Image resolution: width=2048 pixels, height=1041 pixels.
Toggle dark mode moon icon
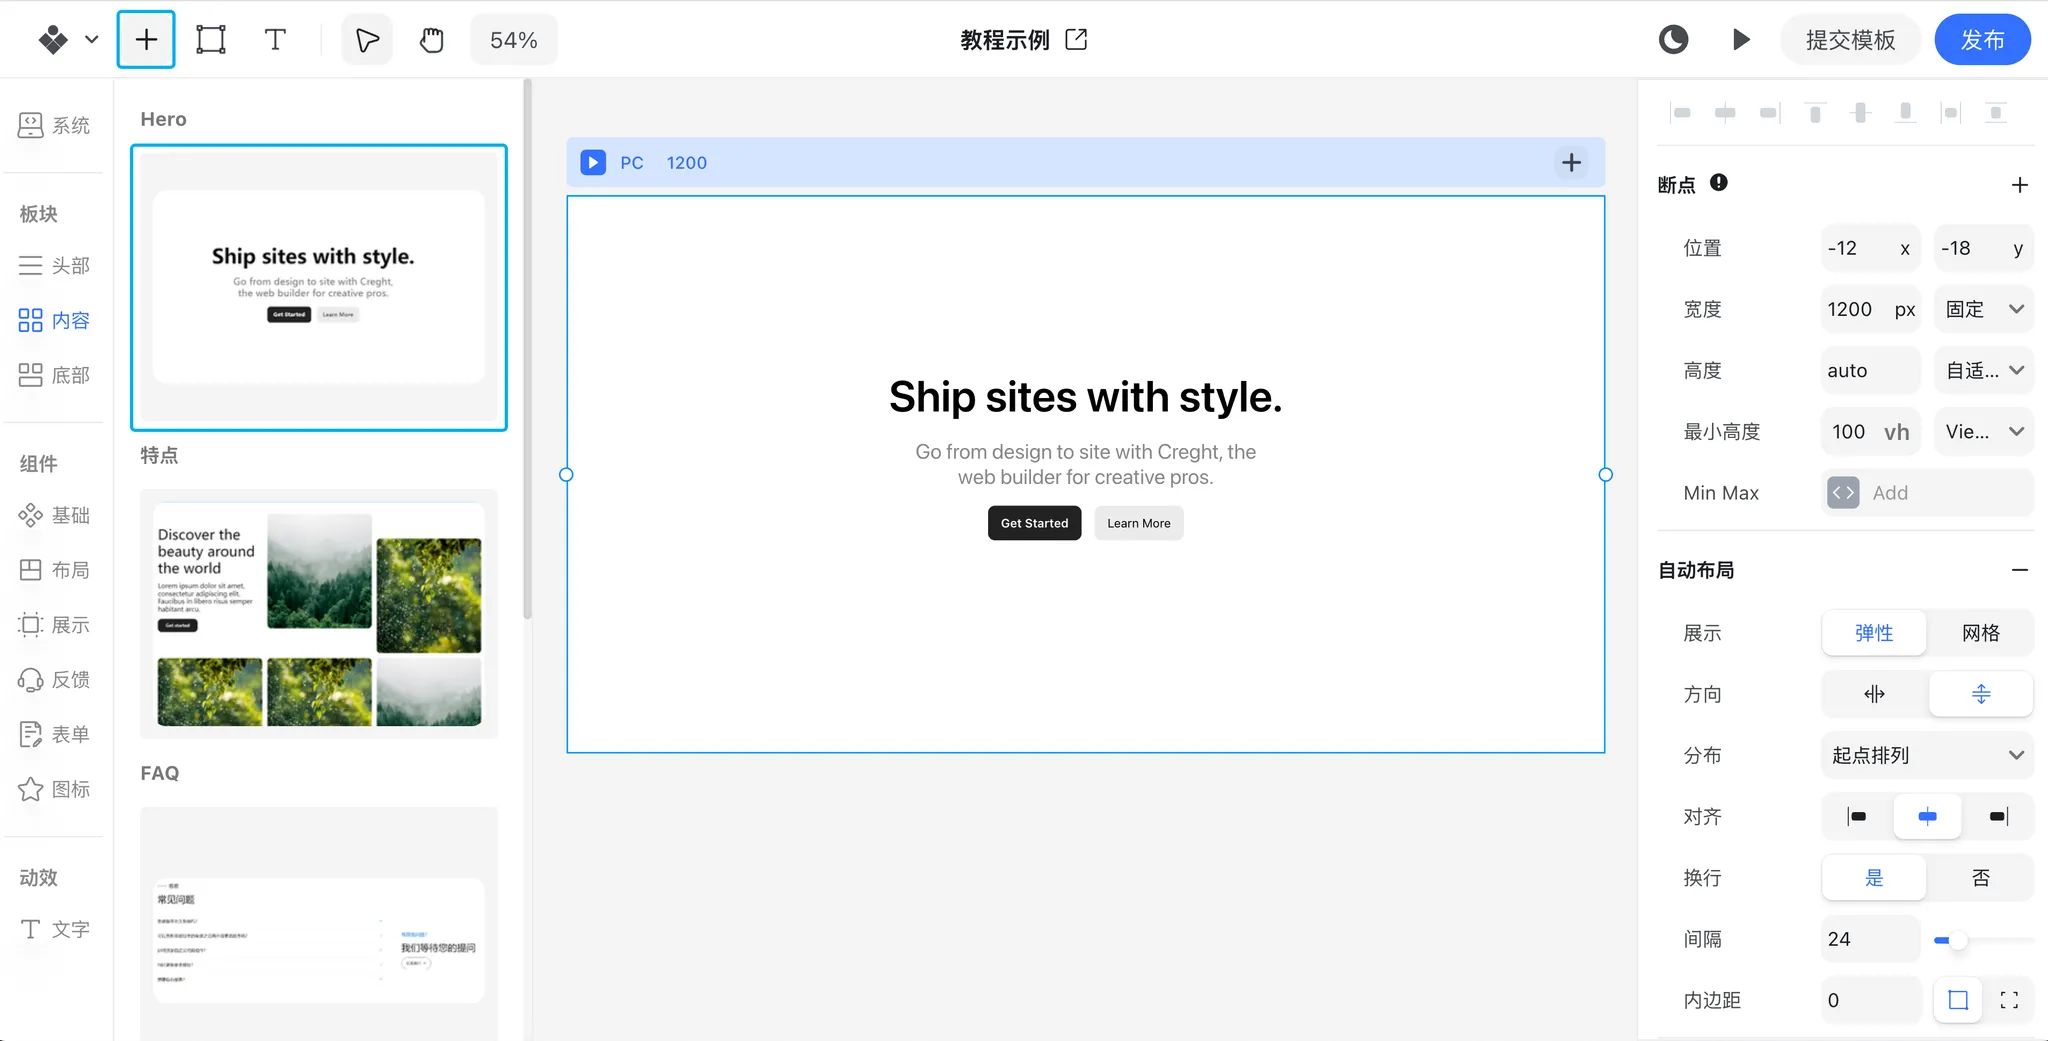[x=1673, y=40]
